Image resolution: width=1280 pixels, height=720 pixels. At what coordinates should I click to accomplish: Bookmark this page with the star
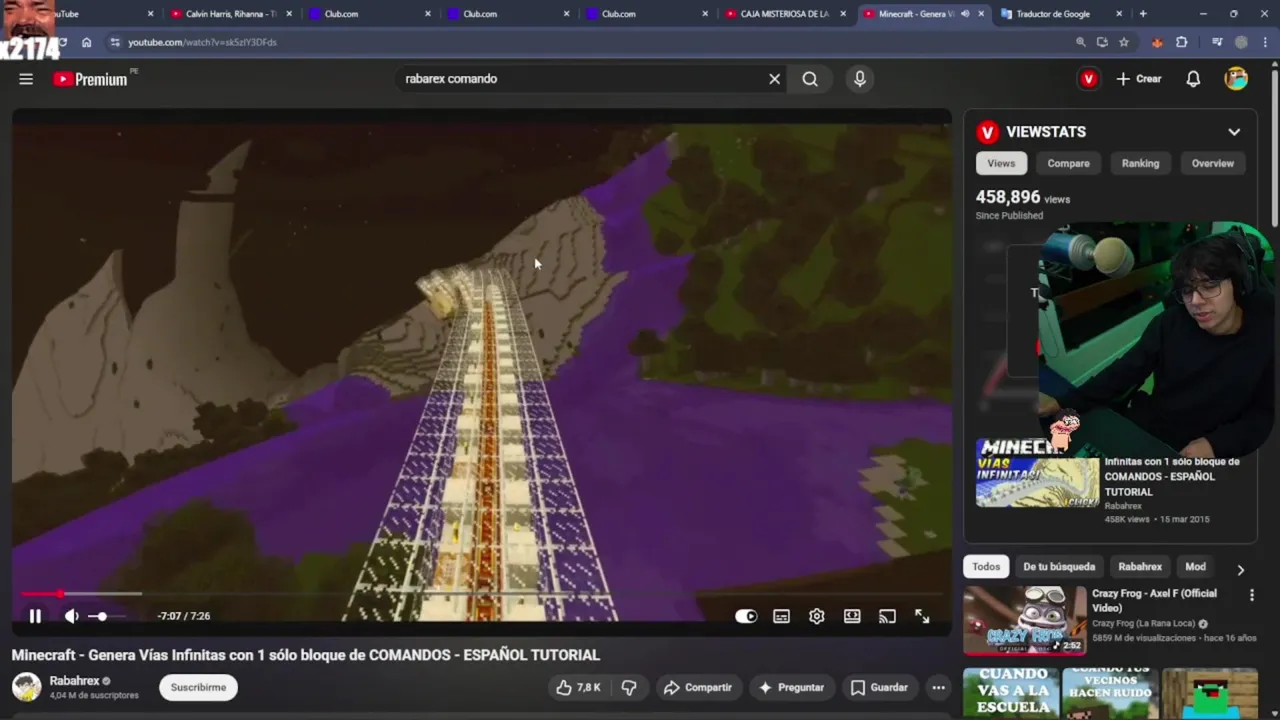(1124, 42)
